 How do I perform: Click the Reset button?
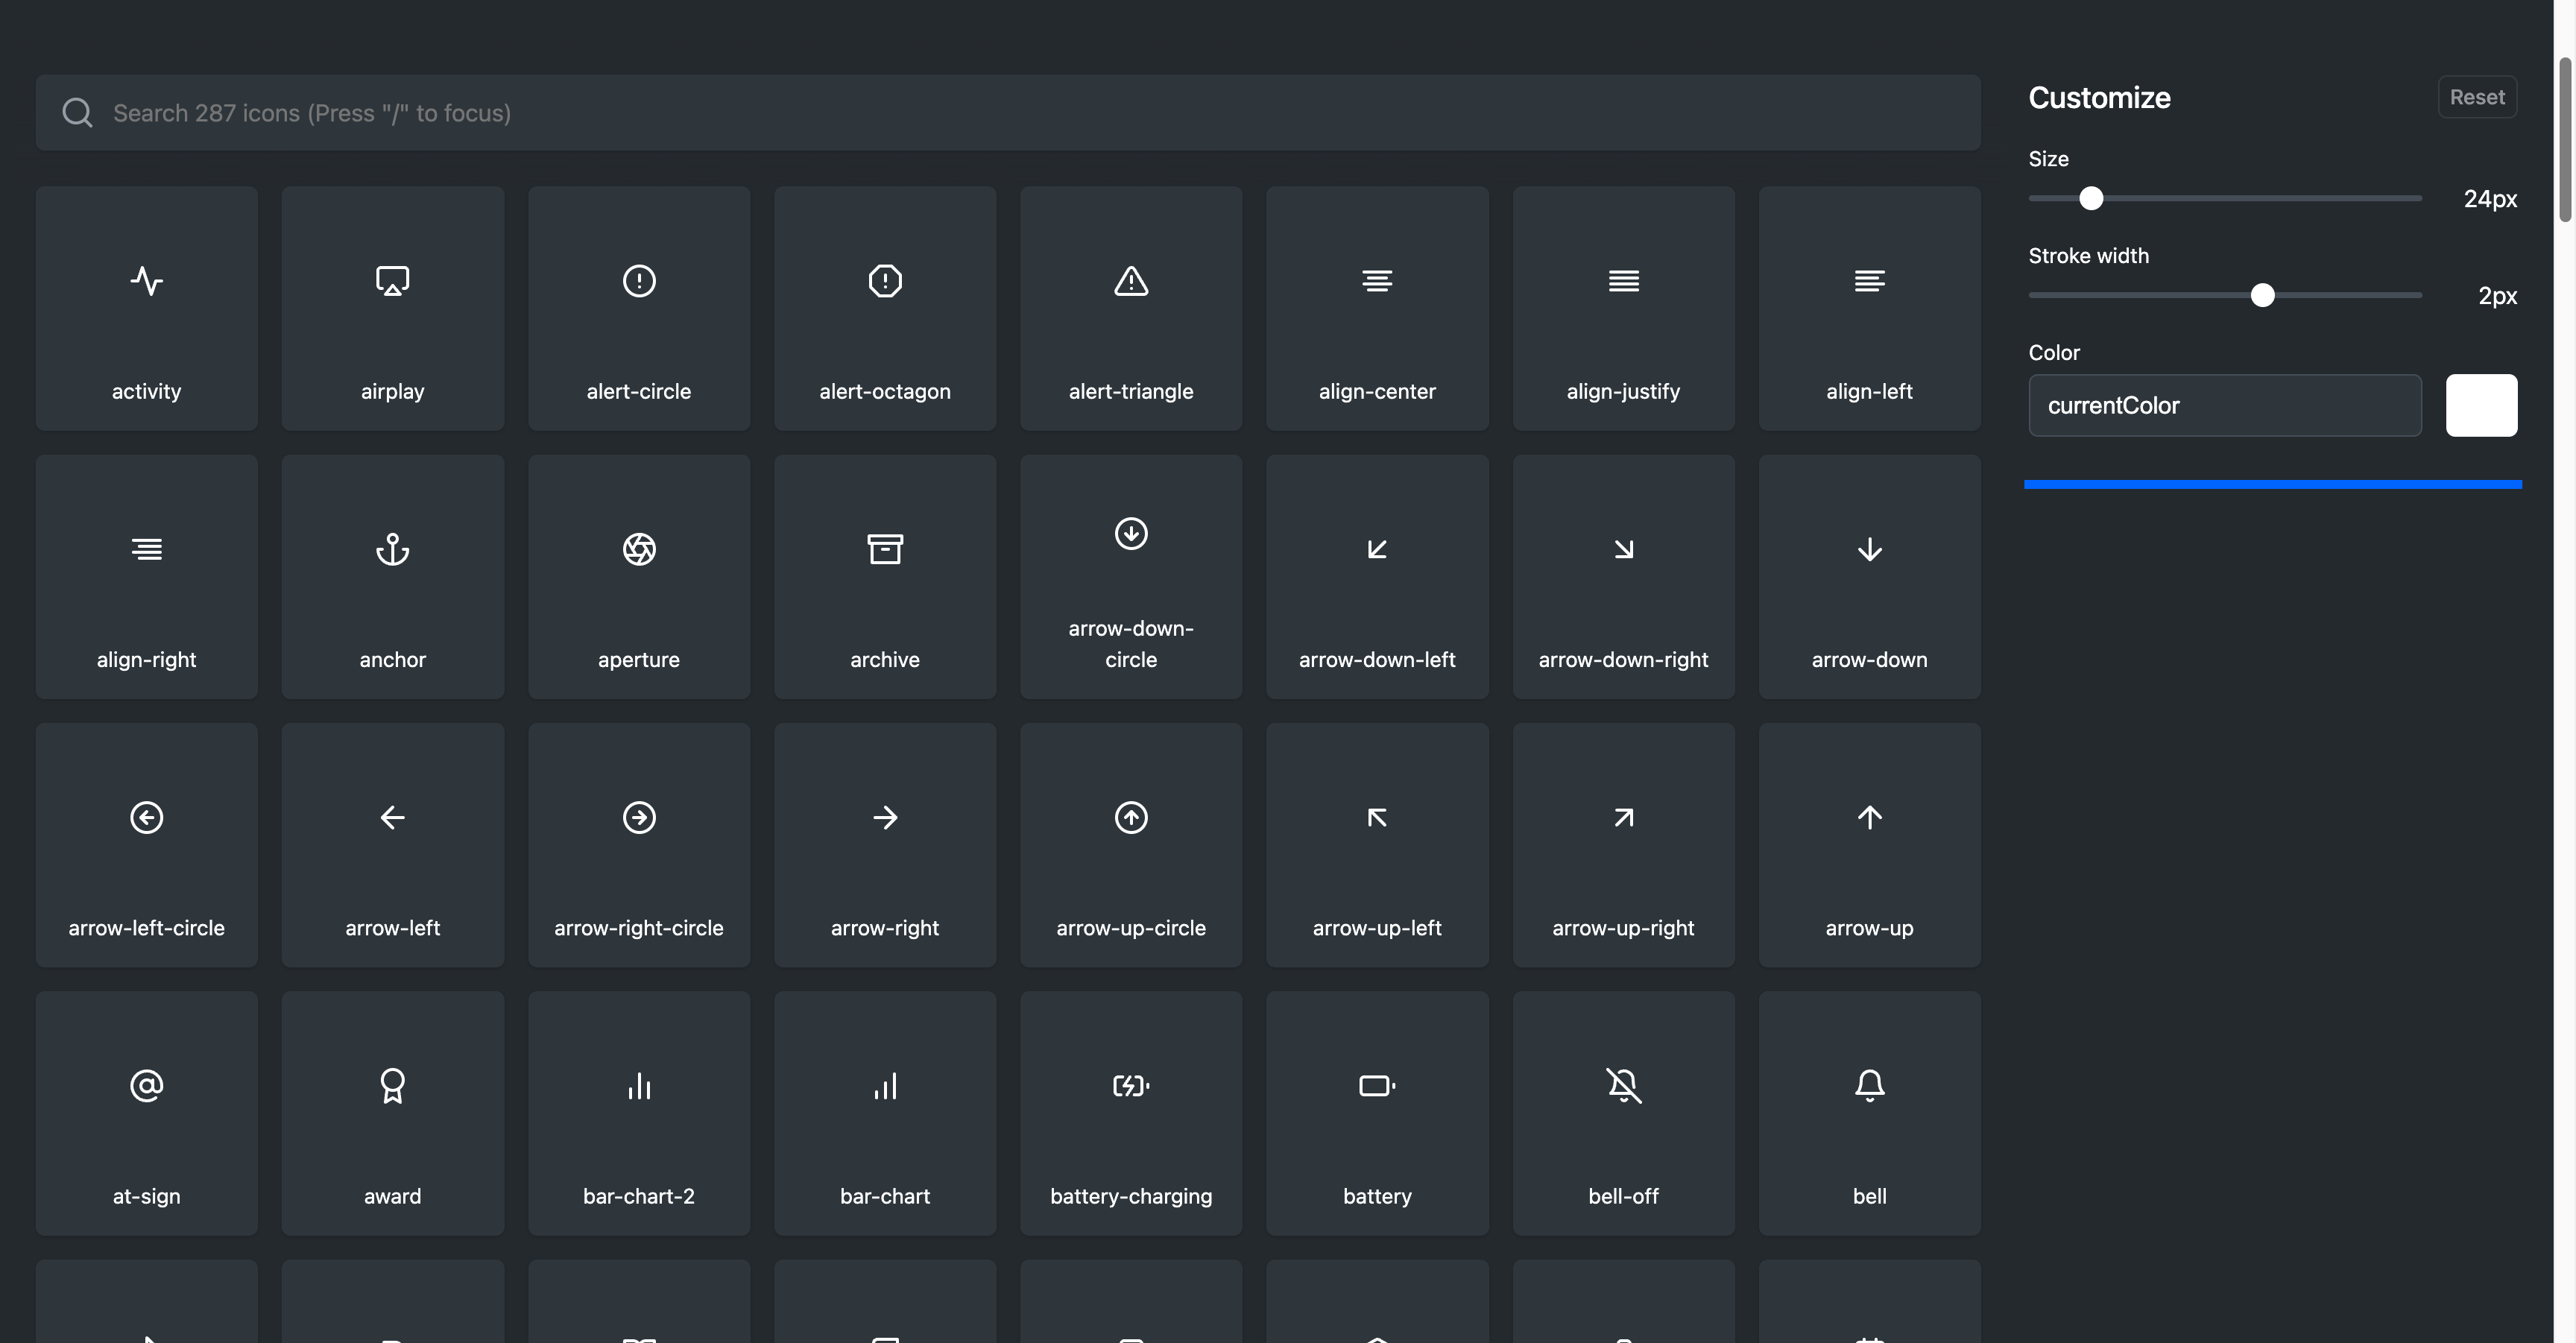pyautogui.click(x=2477, y=97)
